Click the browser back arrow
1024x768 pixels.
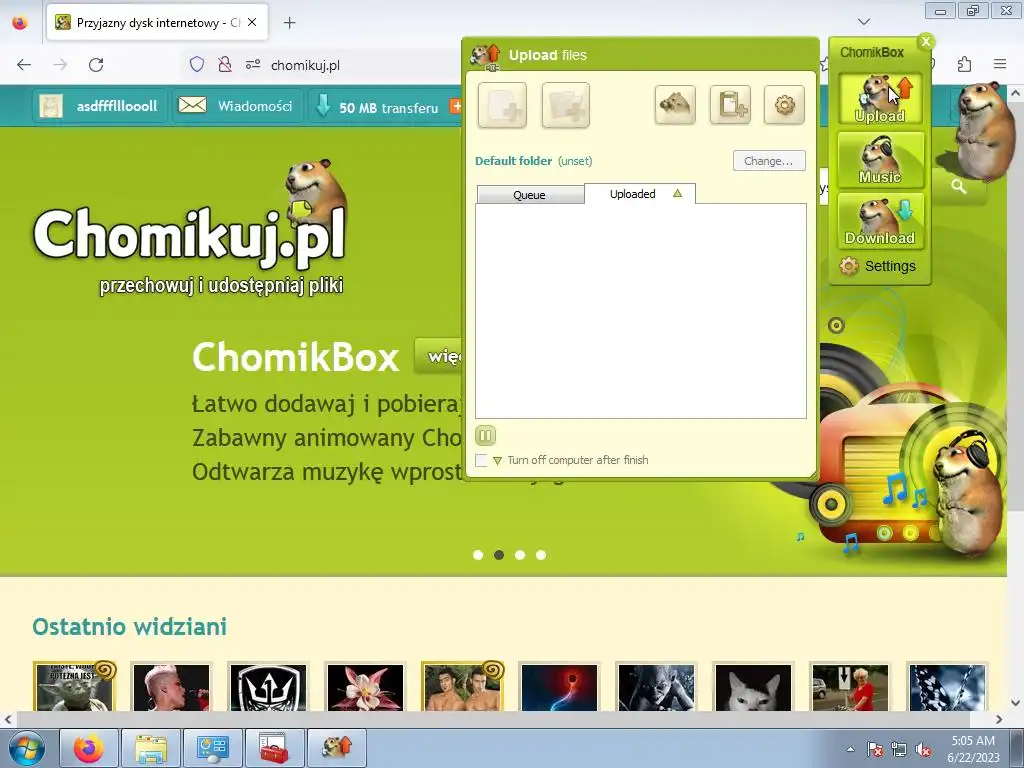click(x=24, y=65)
